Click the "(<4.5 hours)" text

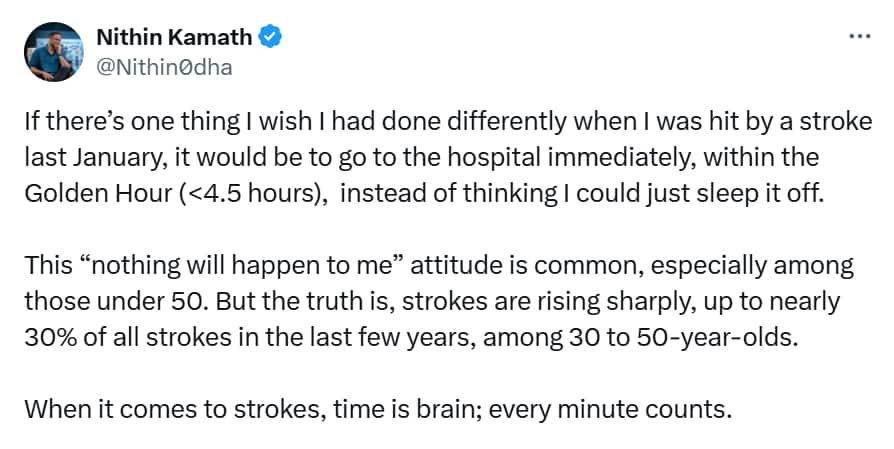pyautogui.click(x=253, y=194)
